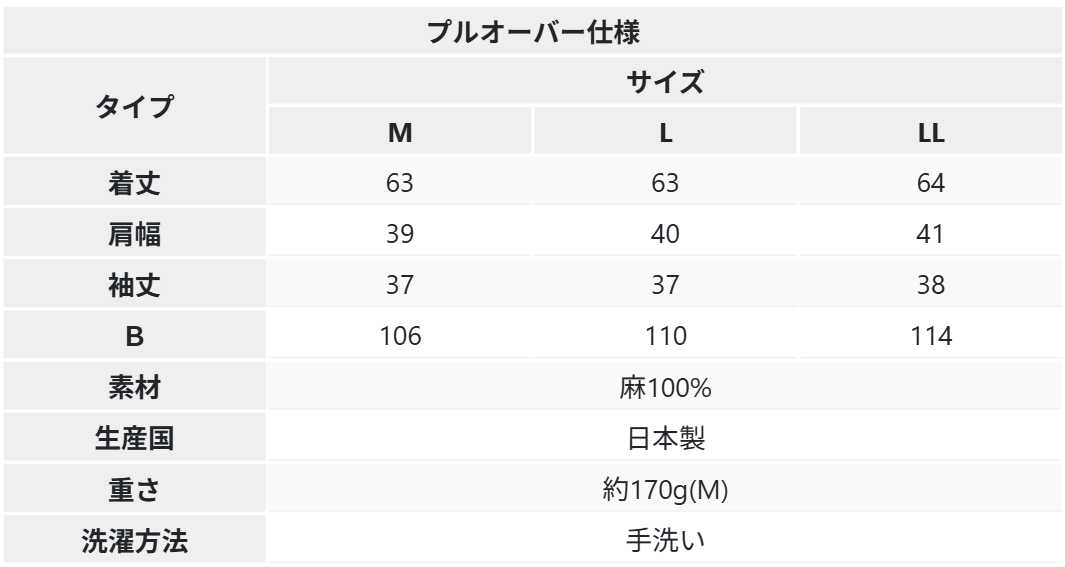The height and width of the screenshot is (567, 1065).
Task: Select the B row value 110
Action: tap(664, 338)
